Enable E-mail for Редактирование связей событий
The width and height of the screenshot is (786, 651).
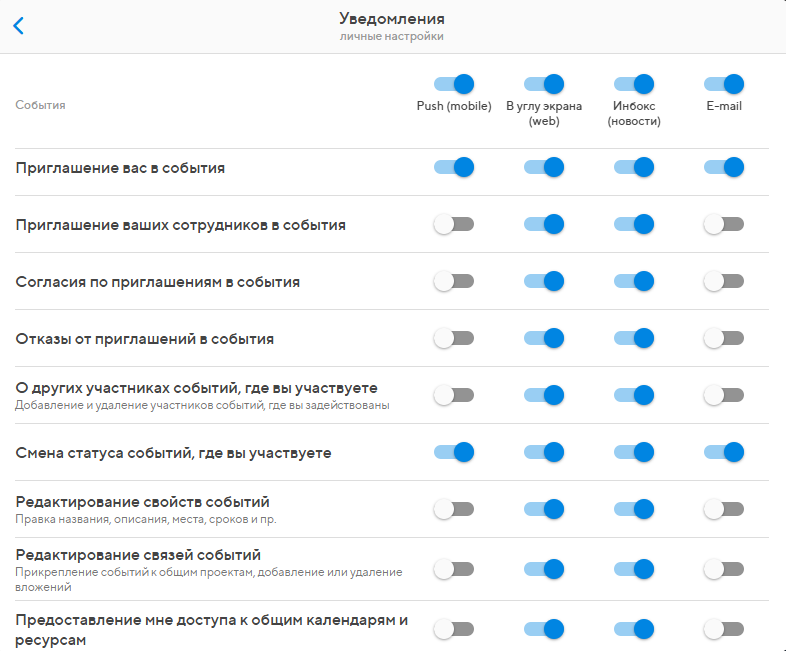[723, 568]
